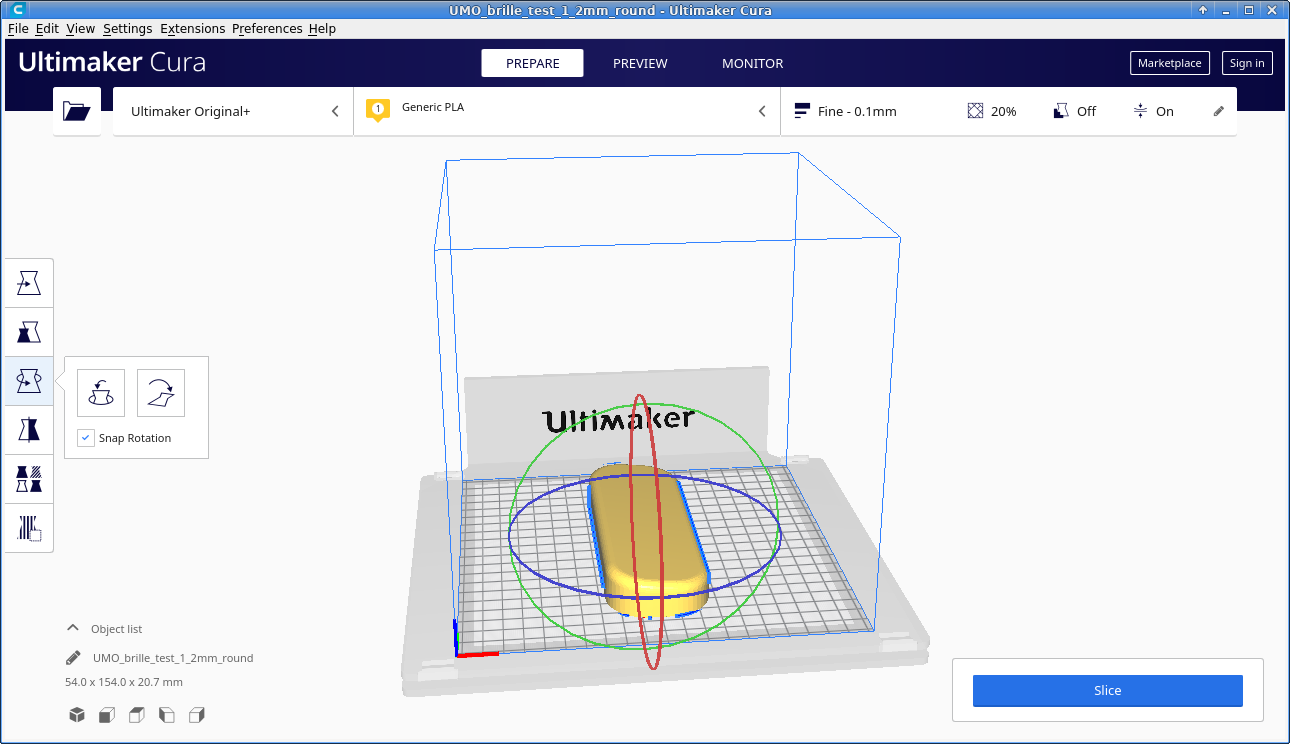
Task: Switch to the PREPARE stage
Action: [532, 63]
